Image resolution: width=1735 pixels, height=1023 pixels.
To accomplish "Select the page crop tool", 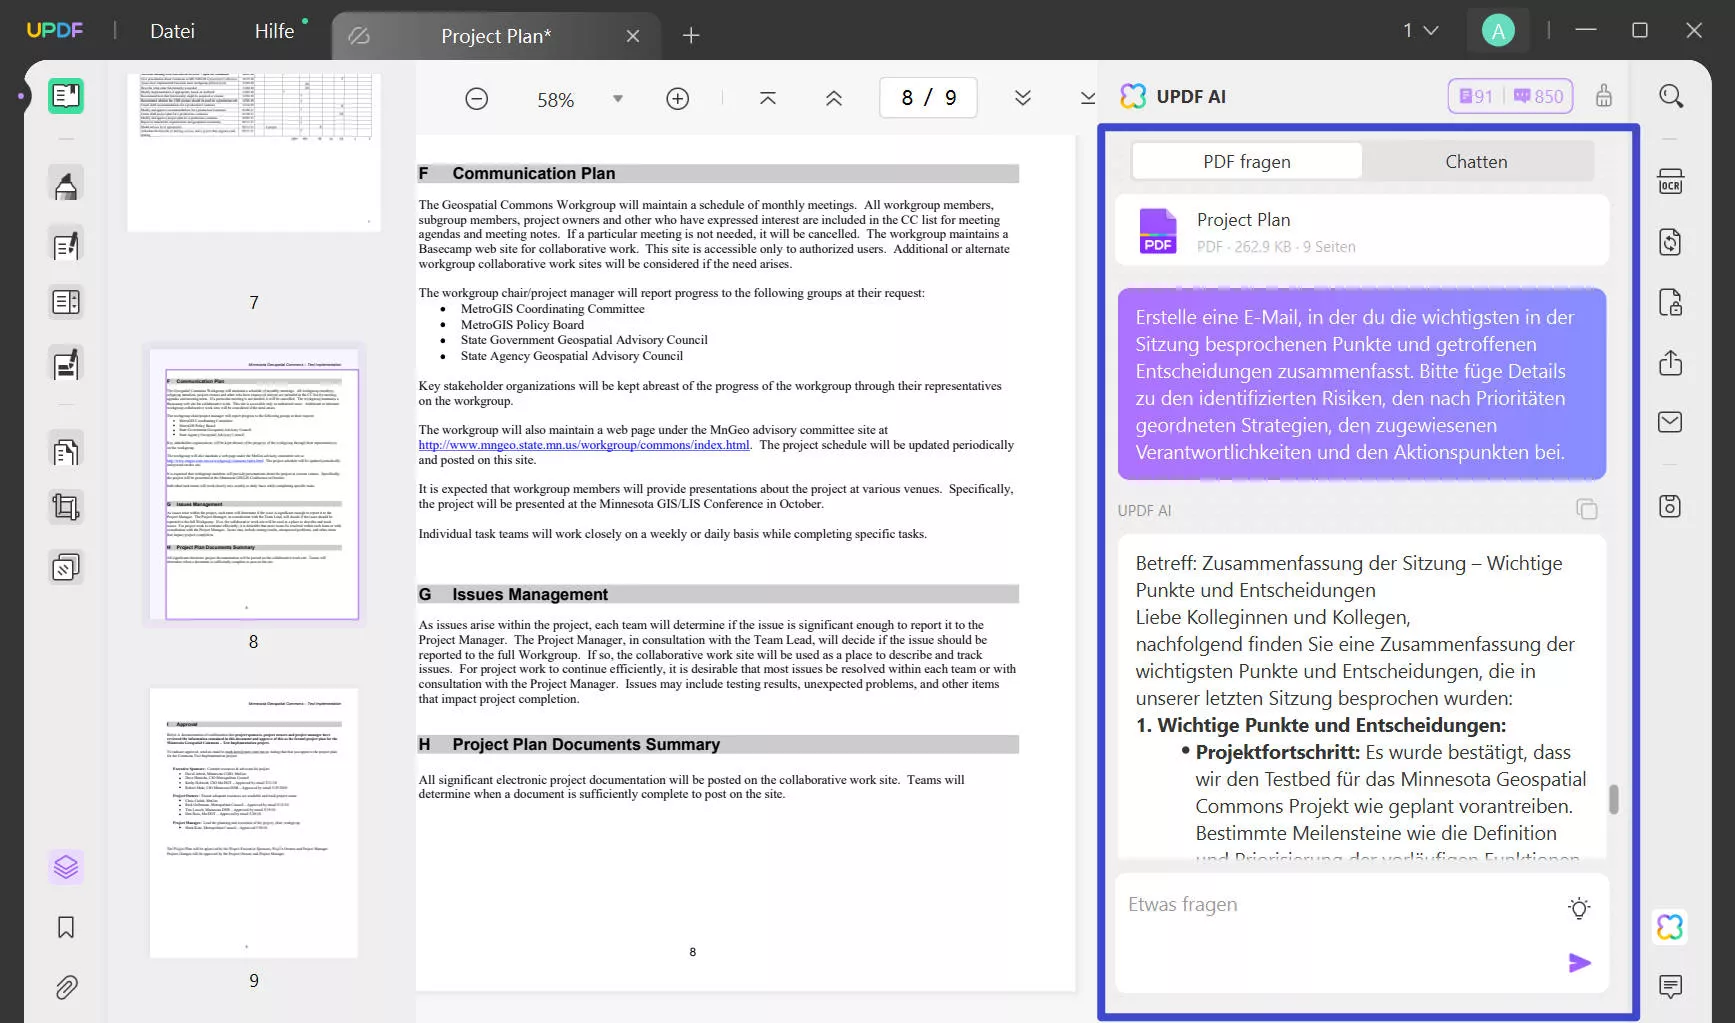I will [65, 507].
